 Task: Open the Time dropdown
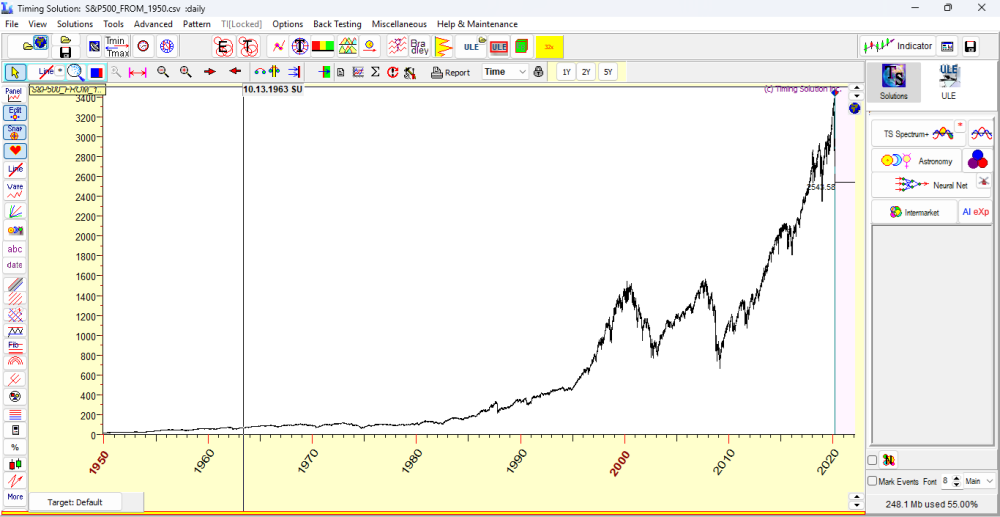coord(506,72)
